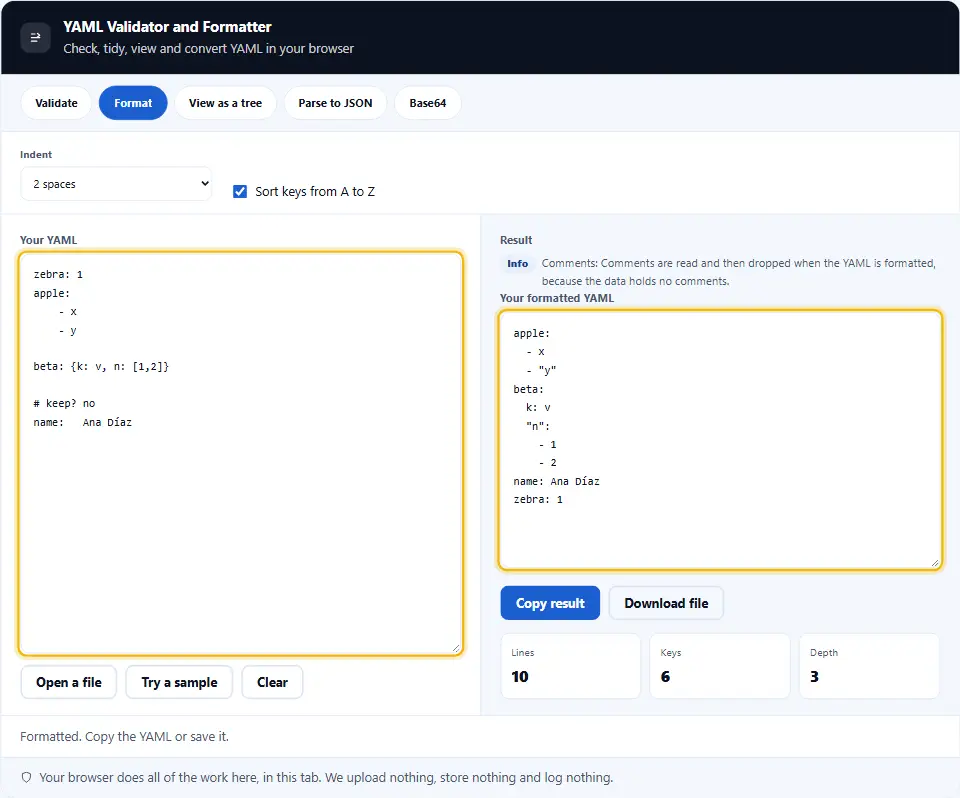Click the 'zebra: 1' line in result
The image size is (960, 798).
coord(538,500)
